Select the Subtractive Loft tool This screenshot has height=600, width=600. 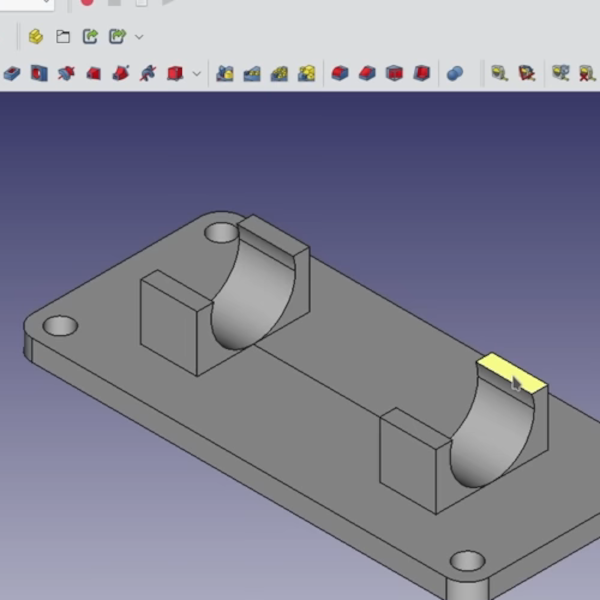pyautogui.click(x=93, y=73)
